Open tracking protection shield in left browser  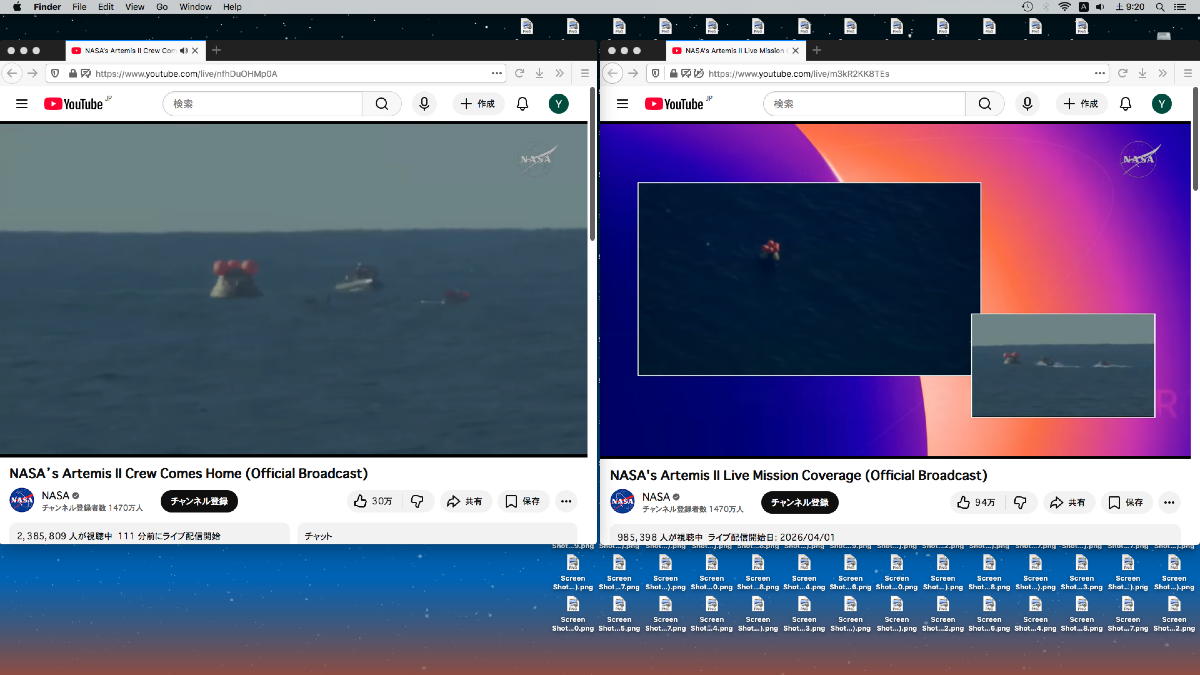[x=54, y=73]
